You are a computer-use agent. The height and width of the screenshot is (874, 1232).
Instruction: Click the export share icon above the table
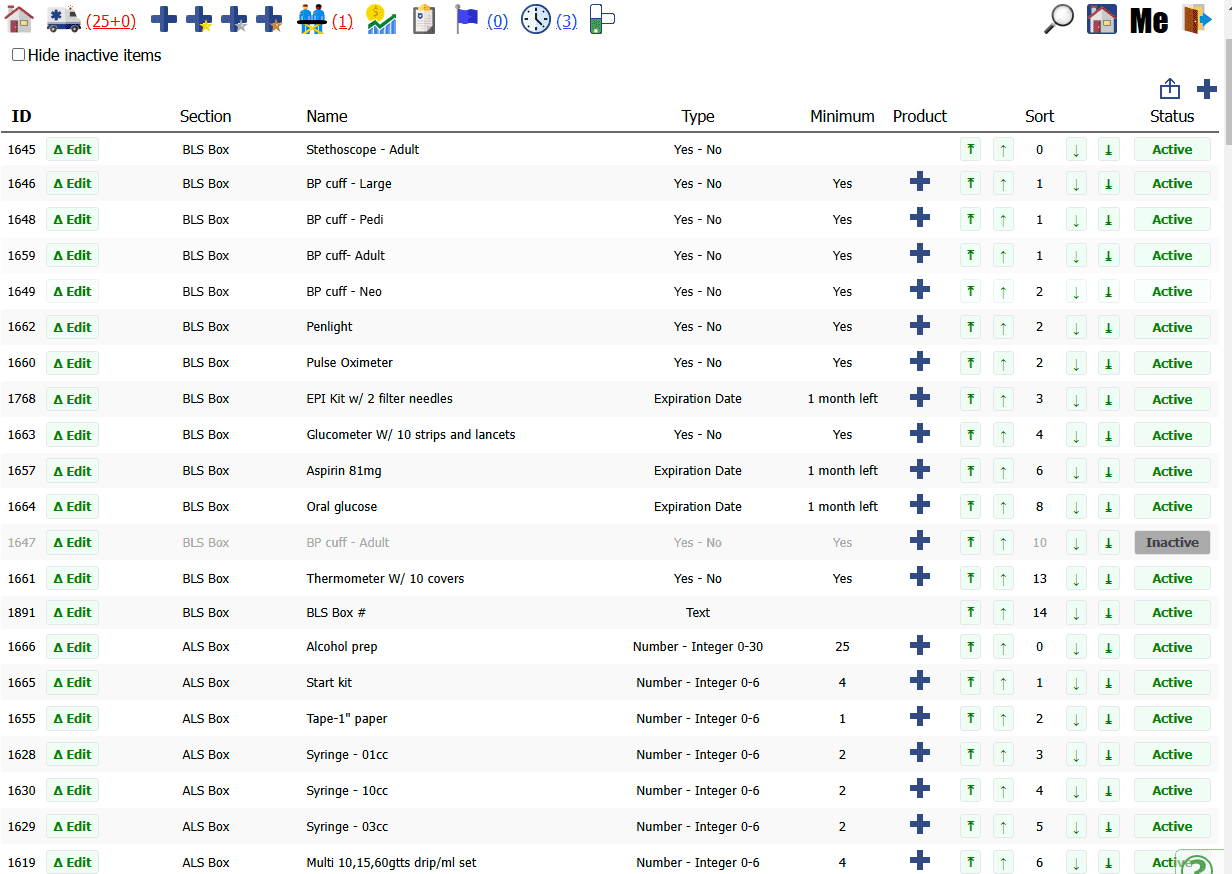pos(1170,89)
